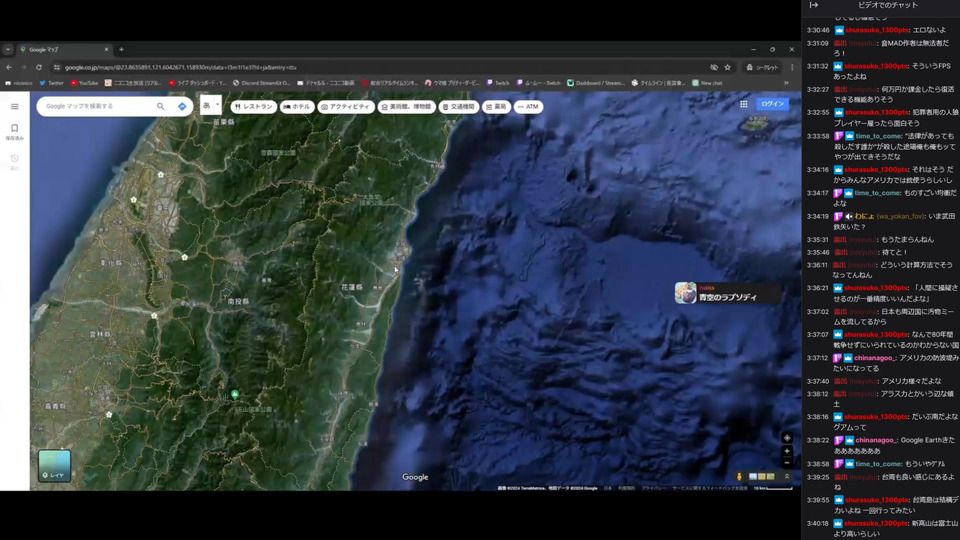Filter map by ATM

click(x=528, y=107)
